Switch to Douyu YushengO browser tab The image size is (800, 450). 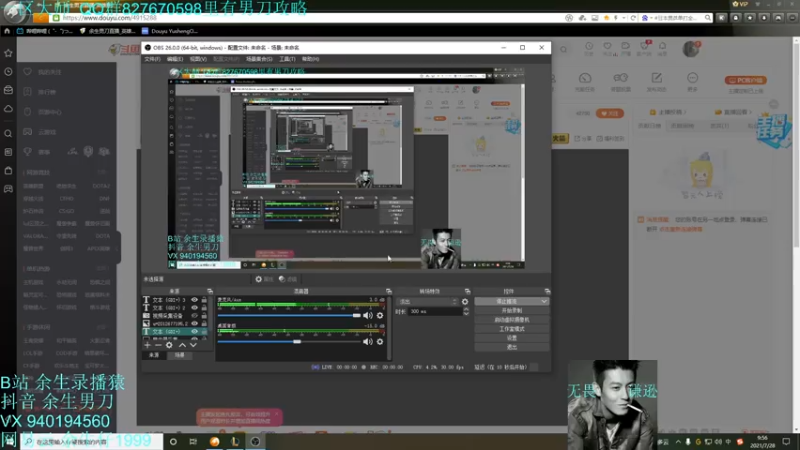coord(171,31)
